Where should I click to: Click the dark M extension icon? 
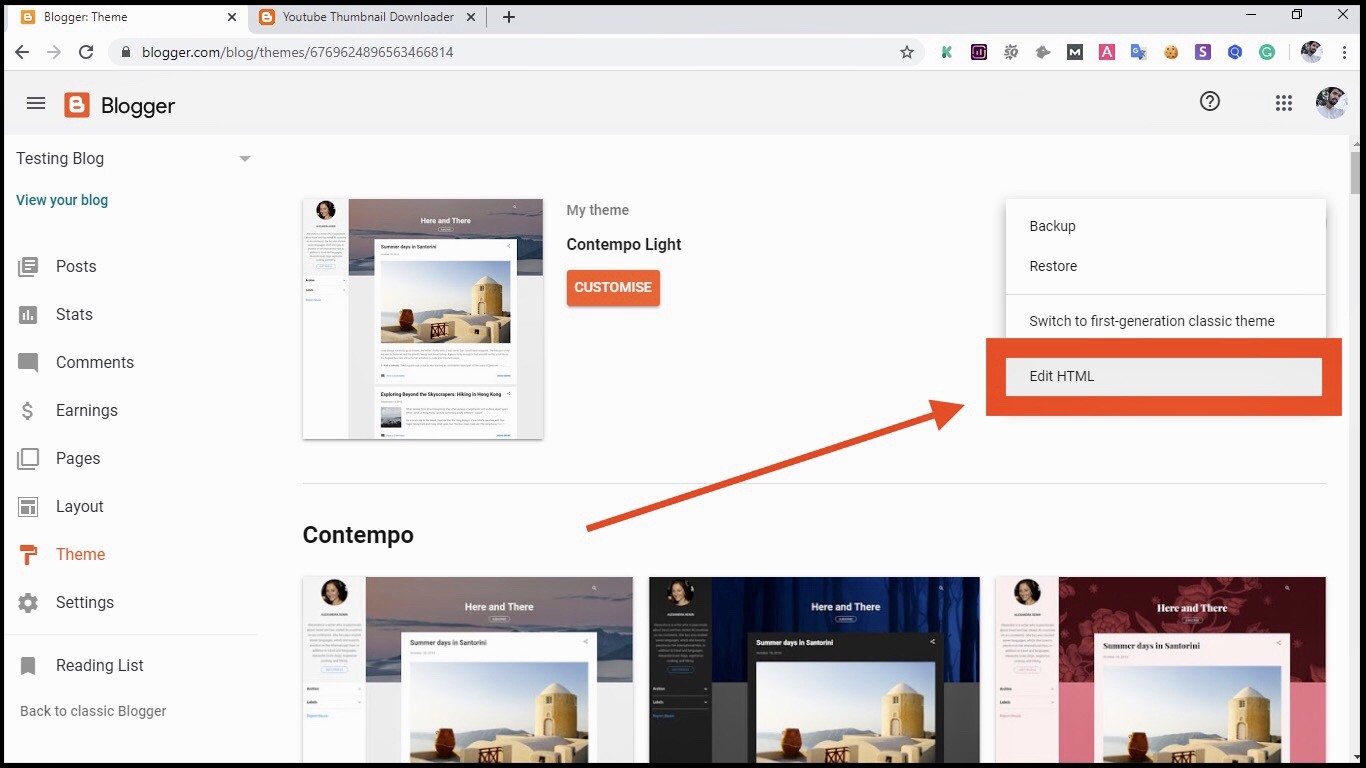1075,52
